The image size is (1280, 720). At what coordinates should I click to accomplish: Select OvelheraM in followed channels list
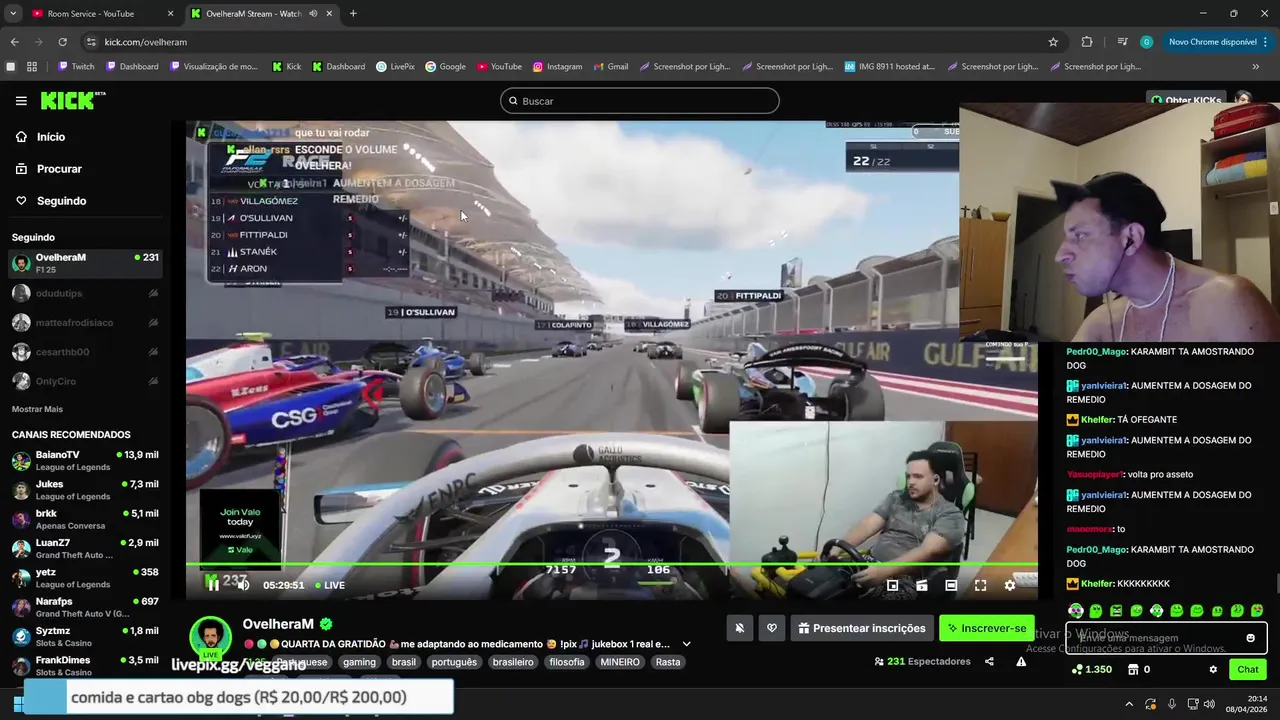click(x=85, y=263)
